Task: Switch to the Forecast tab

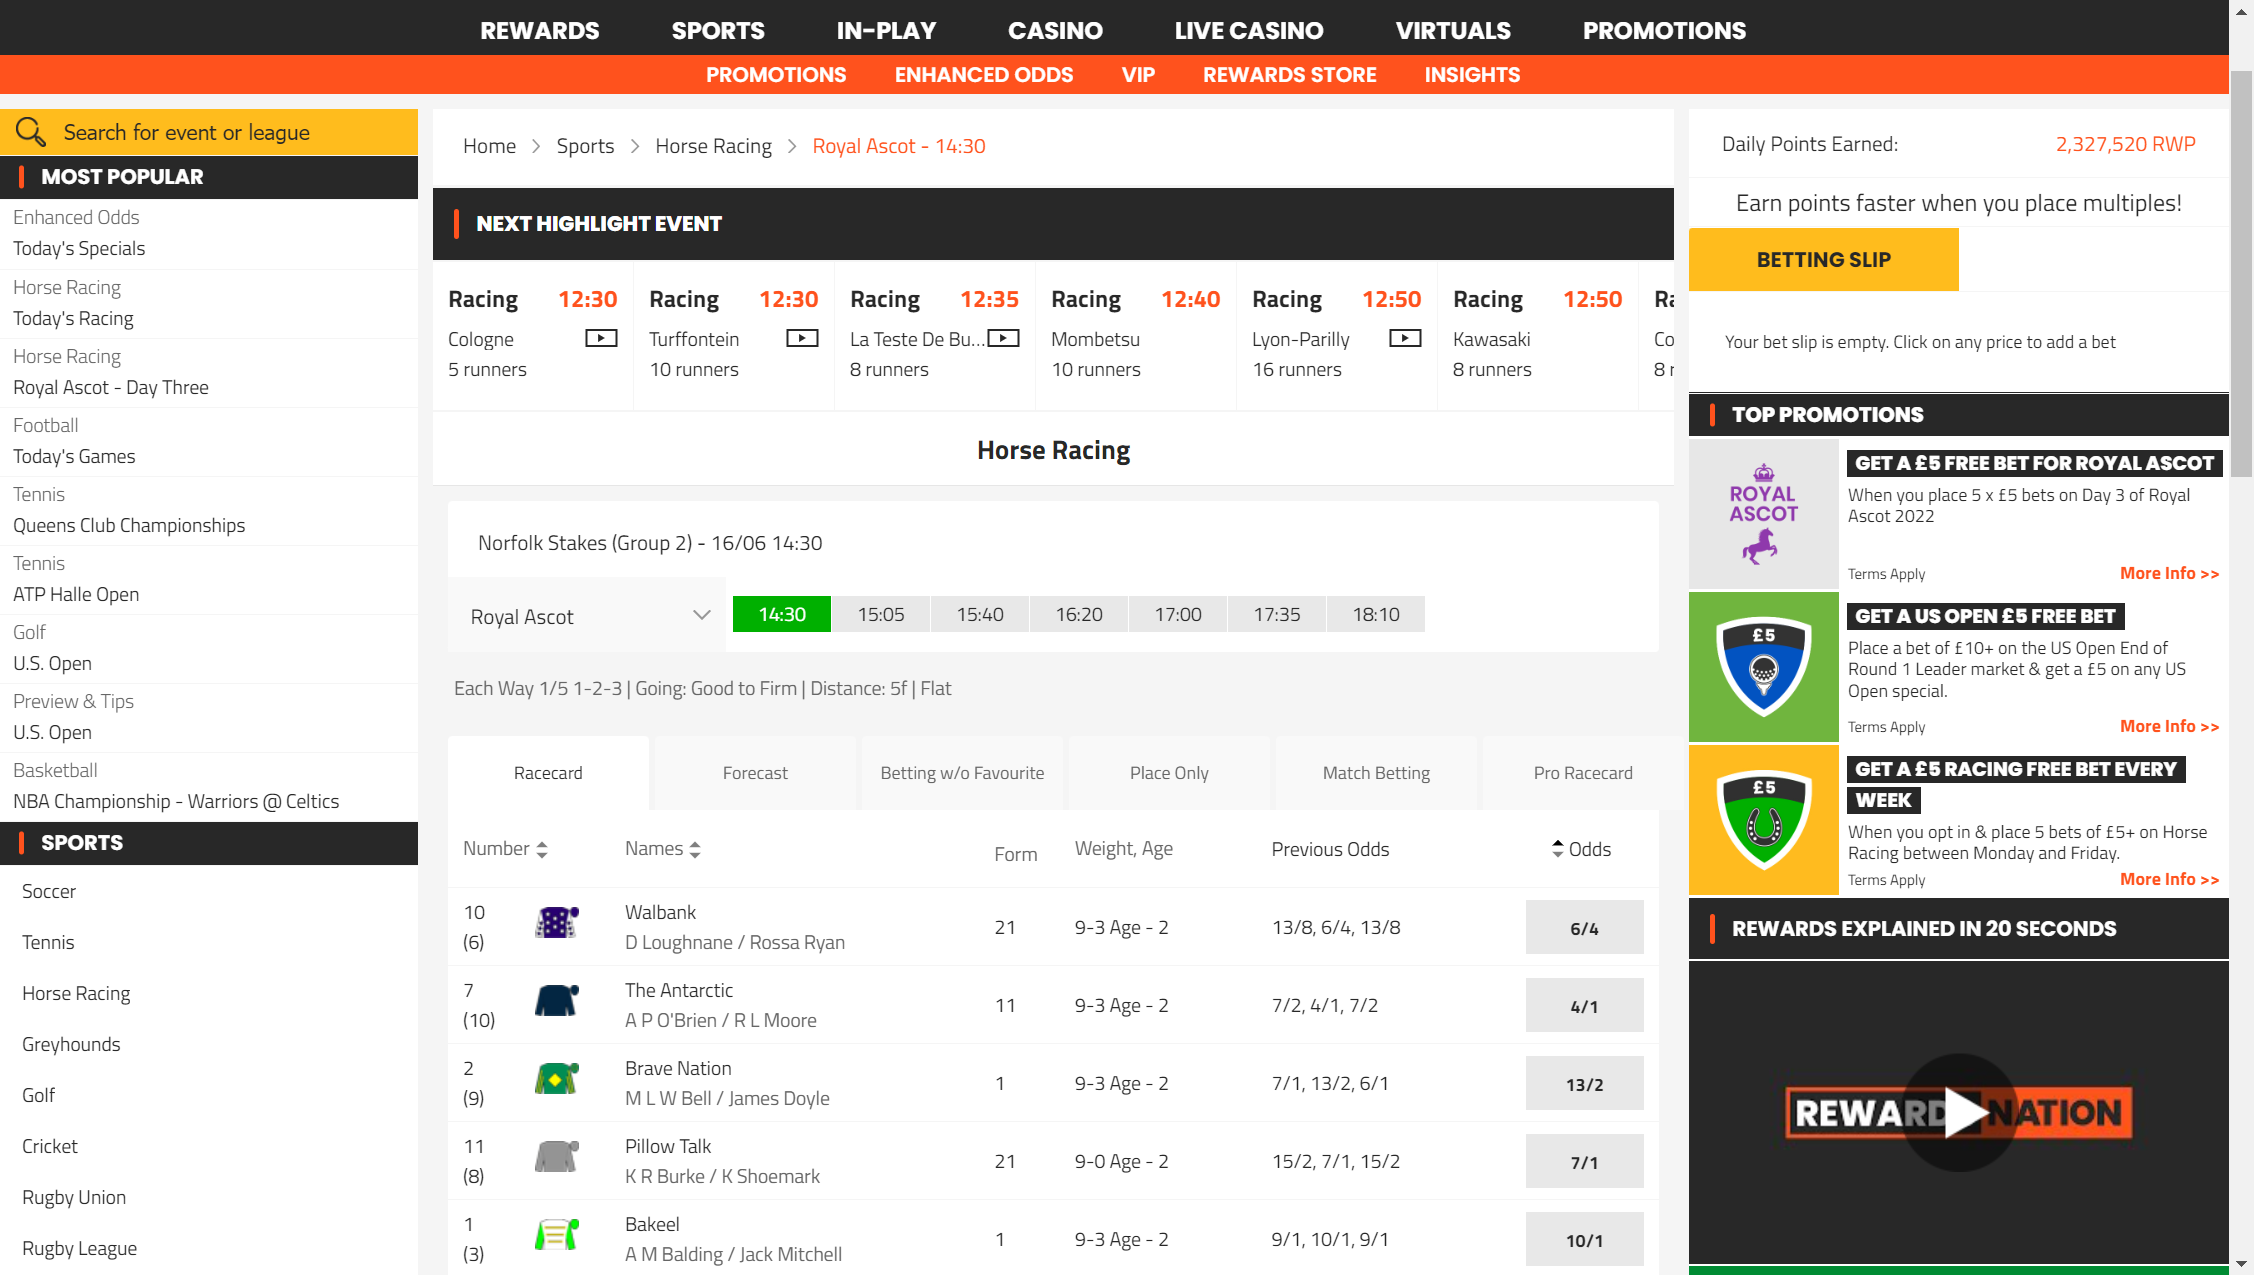Action: [x=755, y=773]
